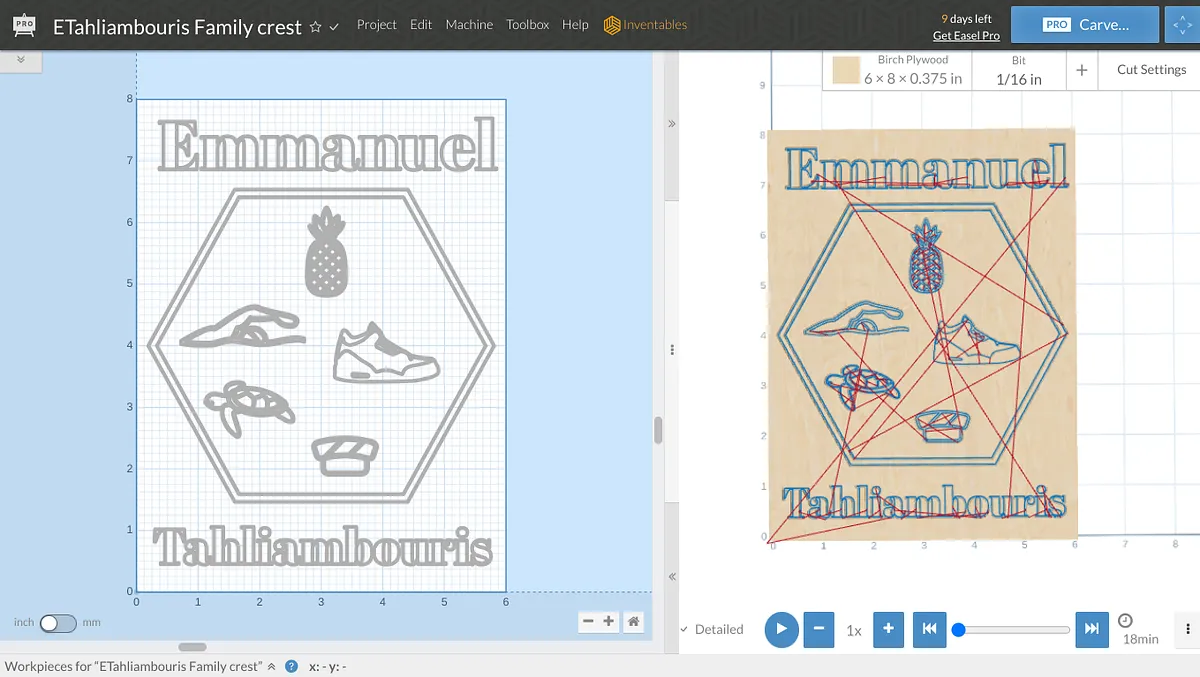Collapse the left shapes panel chevron

click(x=21, y=61)
